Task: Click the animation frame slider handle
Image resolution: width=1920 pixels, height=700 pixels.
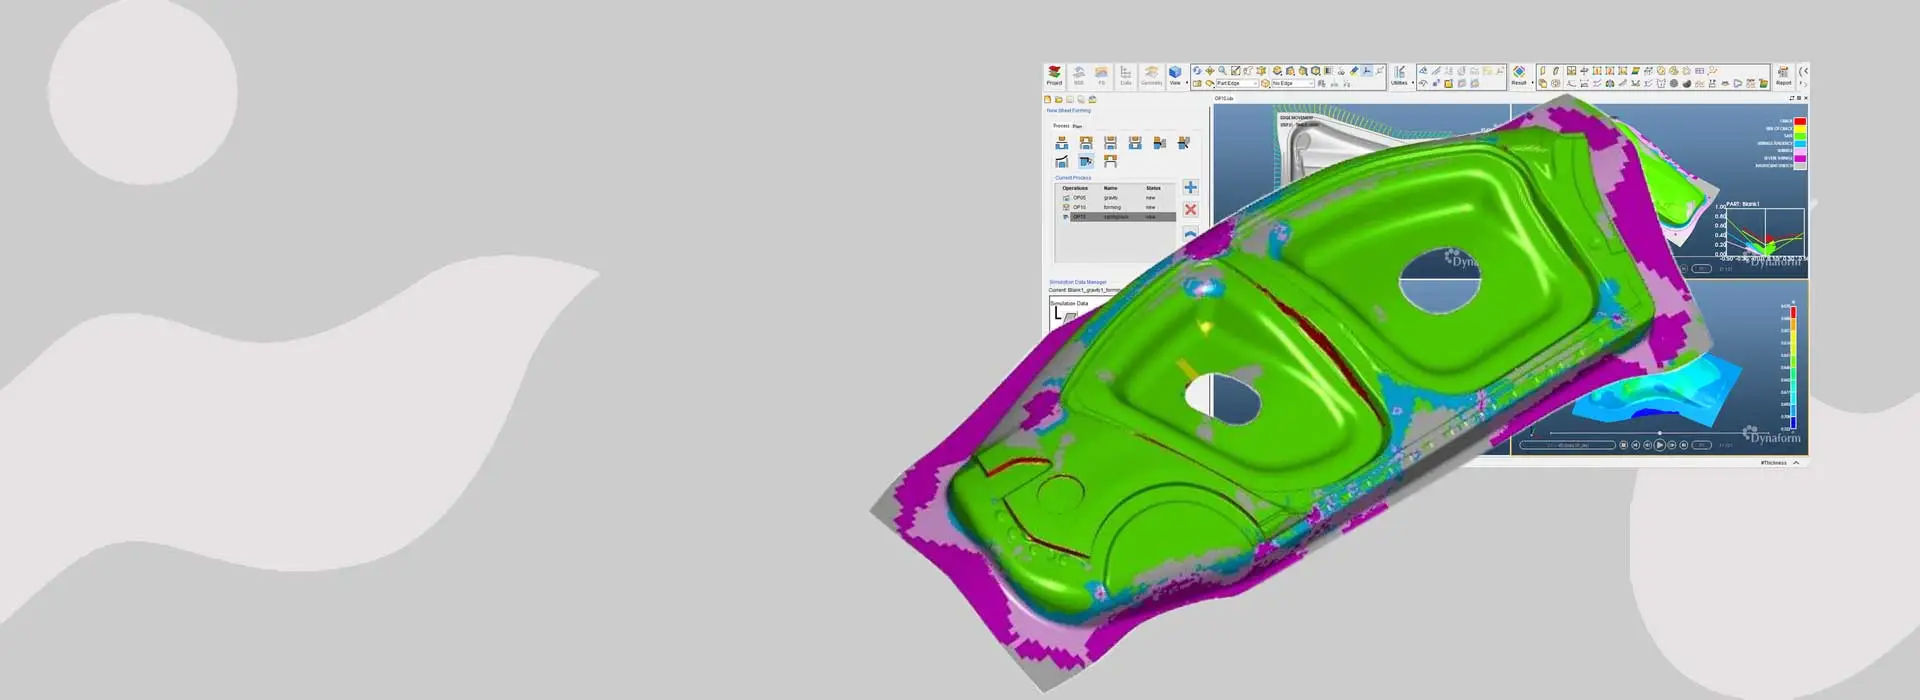Action: tap(1660, 433)
